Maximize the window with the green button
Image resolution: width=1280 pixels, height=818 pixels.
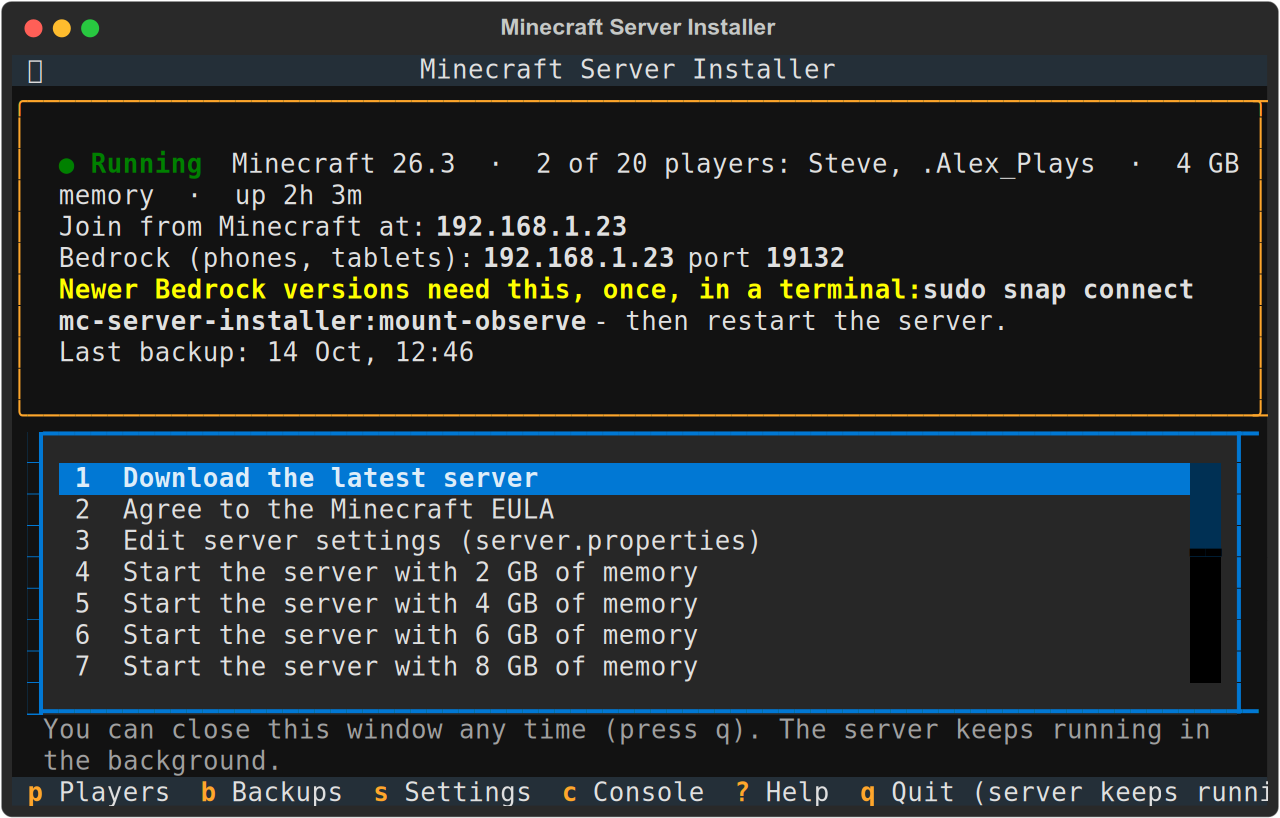point(90,28)
